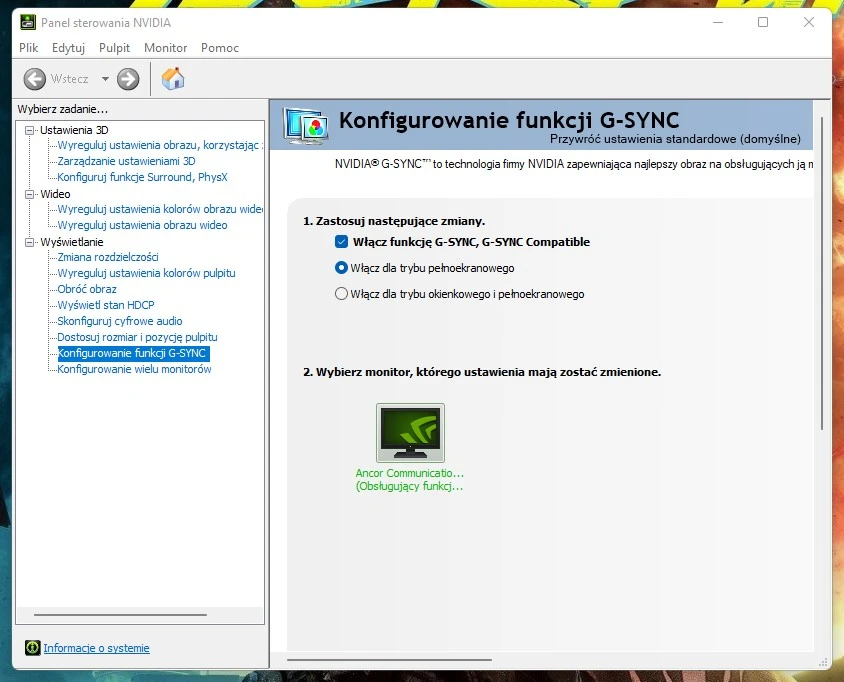This screenshot has width=844, height=682.
Task: Collapse the Wideo tree node
Action: [x=30, y=194]
